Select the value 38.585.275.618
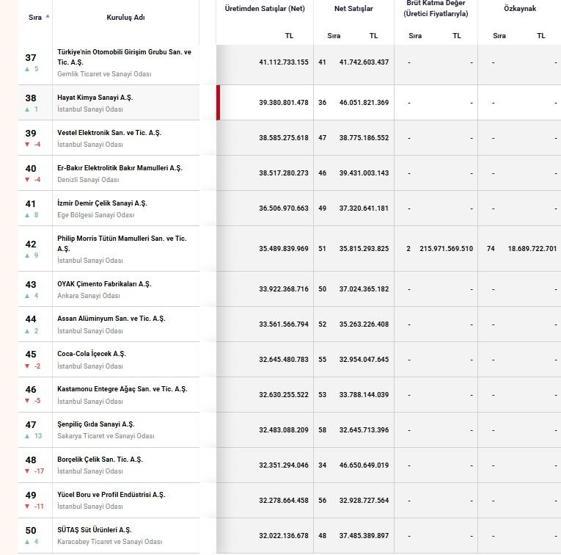This screenshot has height=555, width=561. point(284,137)
